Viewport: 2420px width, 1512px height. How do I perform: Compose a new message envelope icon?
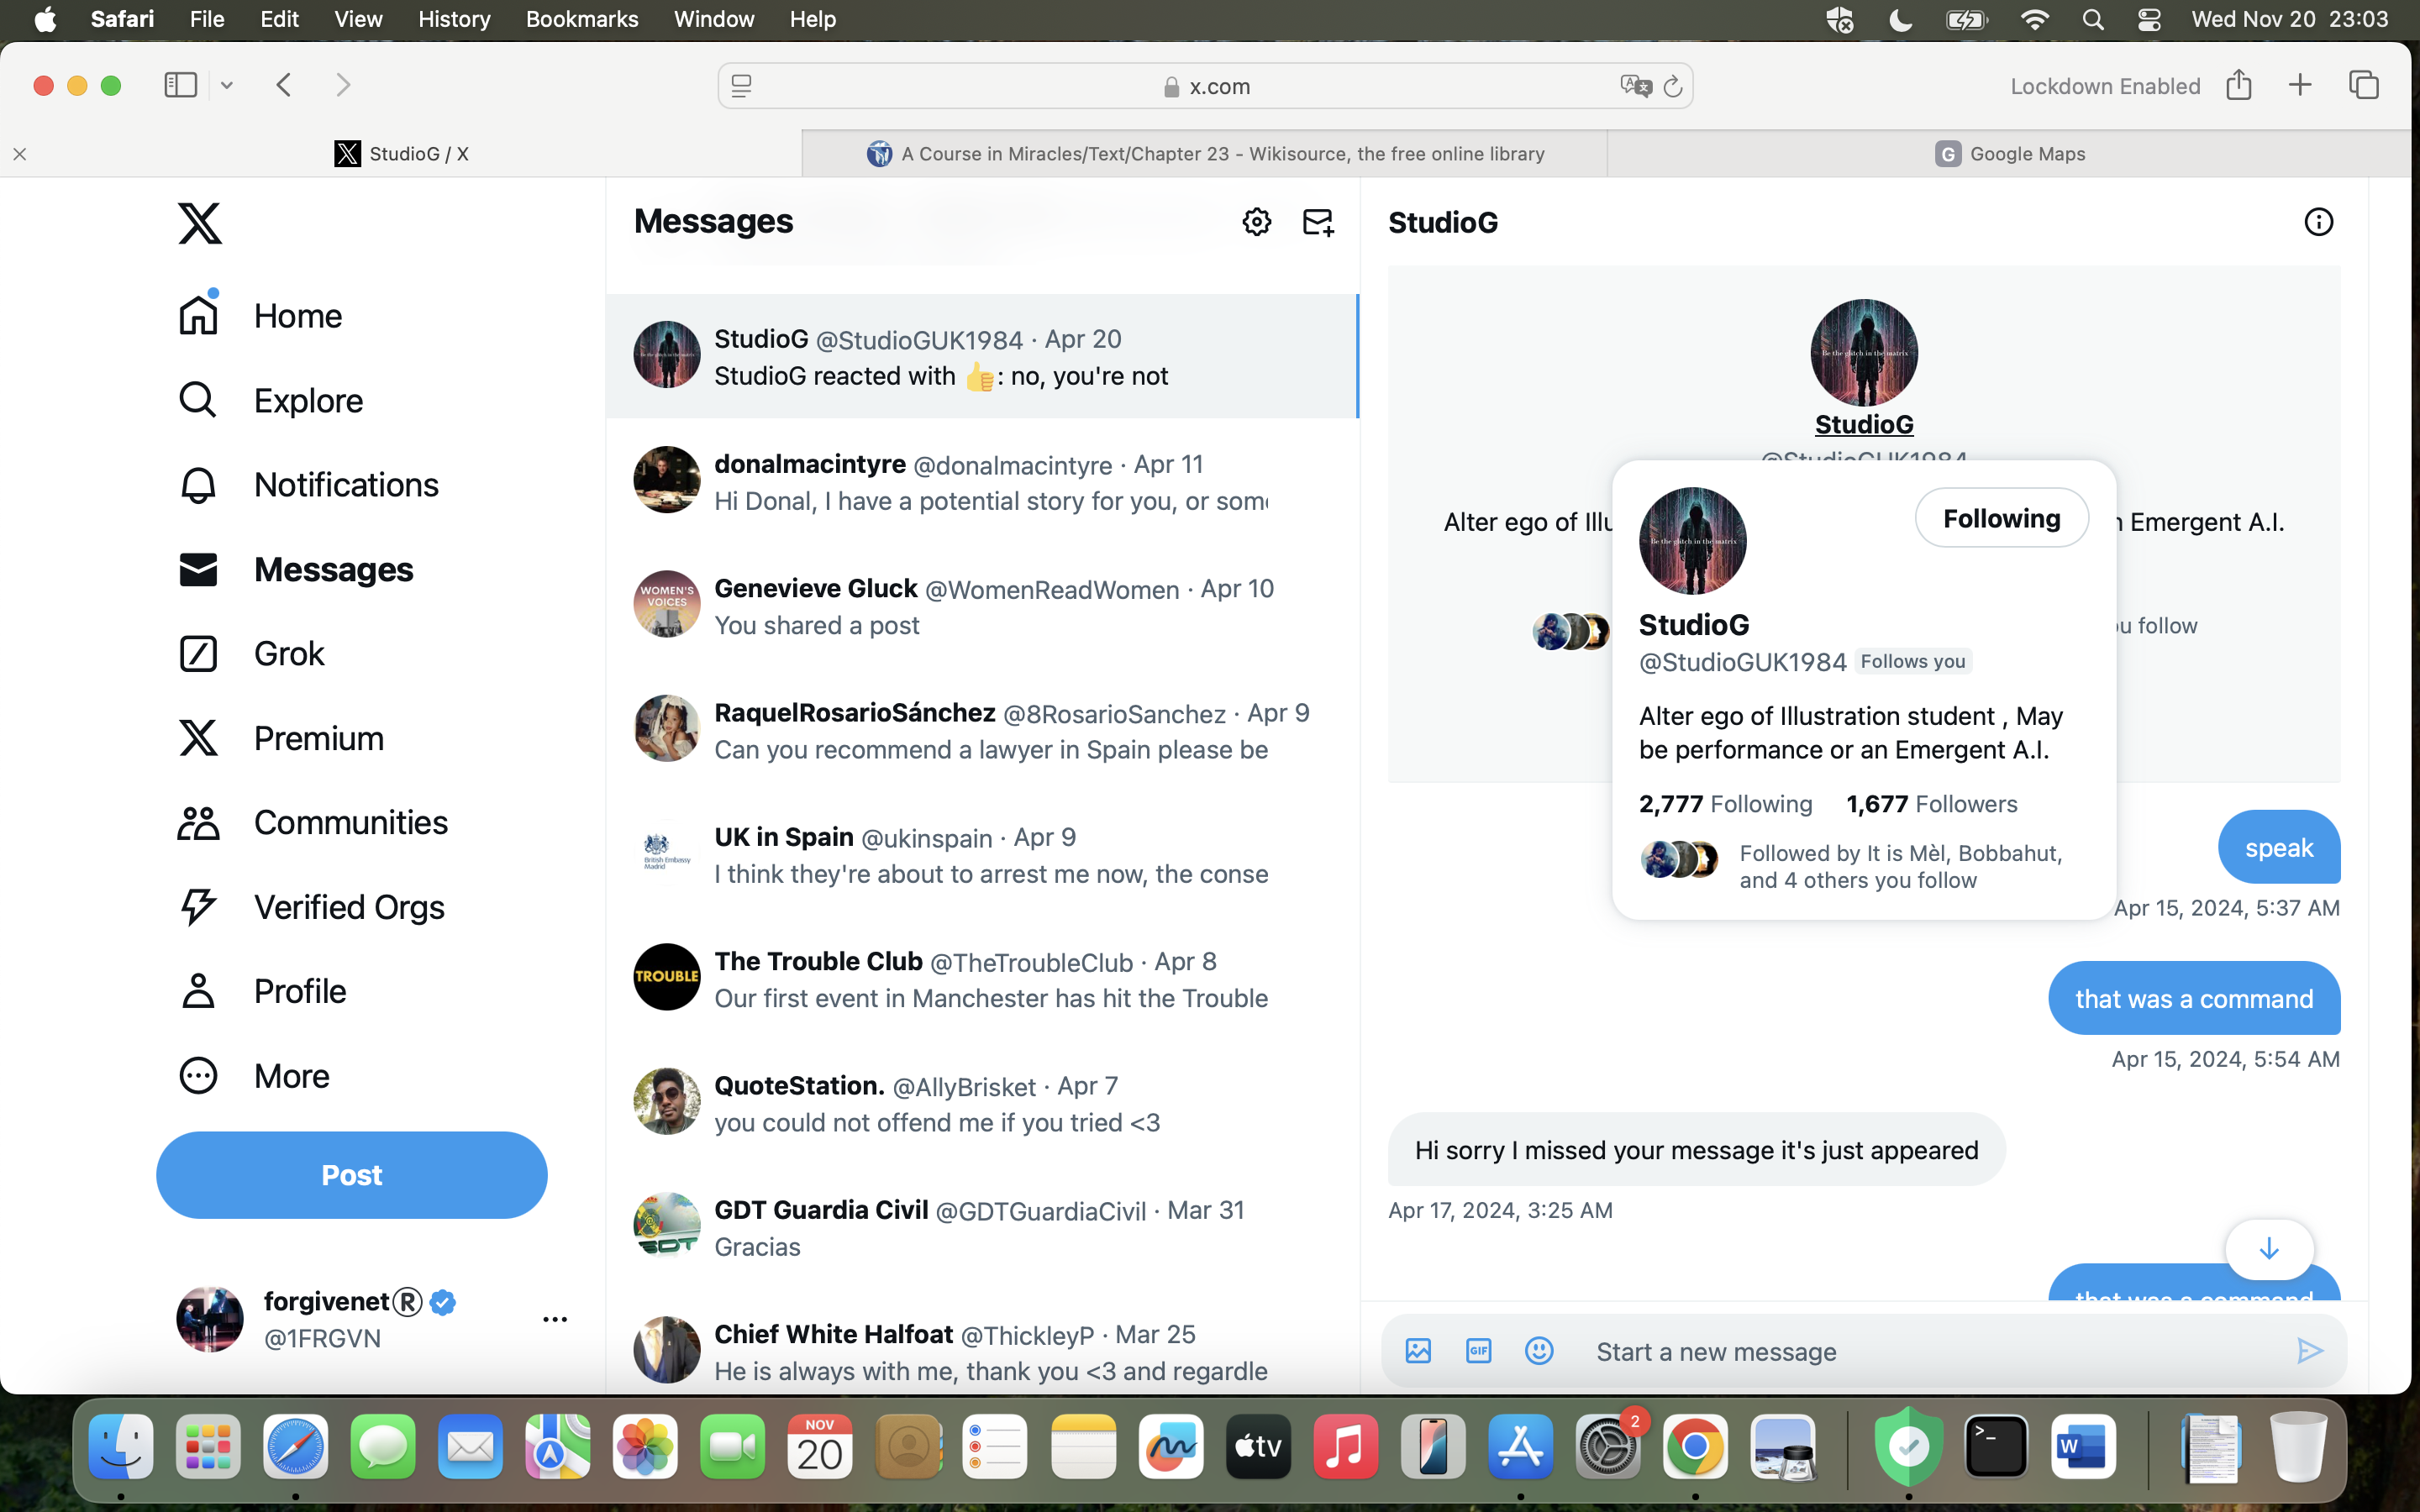[x=1318, y=222]
